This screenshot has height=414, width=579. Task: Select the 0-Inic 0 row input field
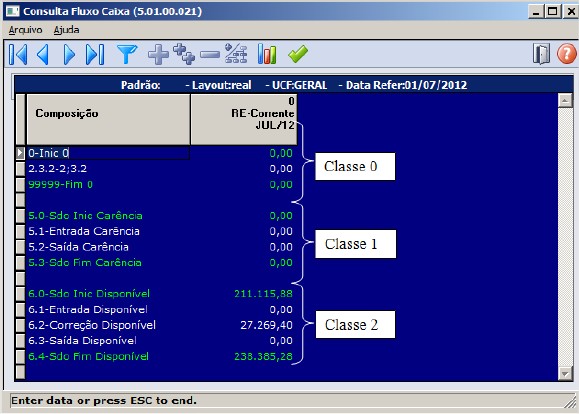pyautogui.click(x=108, y=153)
